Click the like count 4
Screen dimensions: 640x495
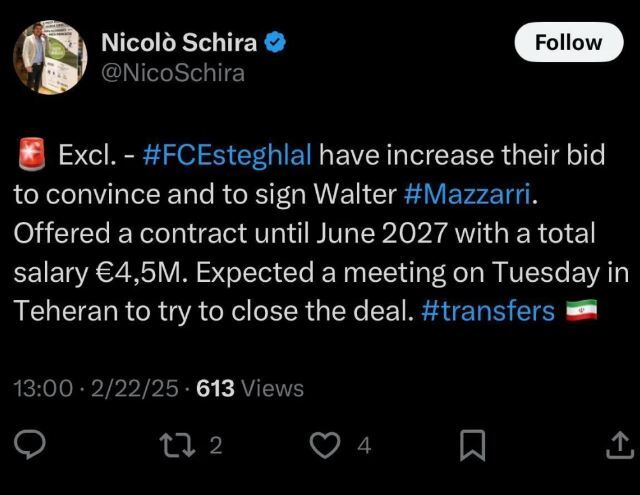364,445
